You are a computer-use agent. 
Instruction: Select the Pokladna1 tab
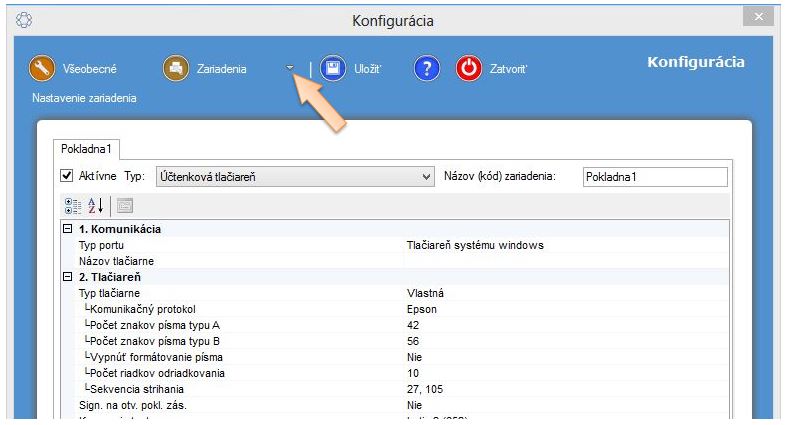(x=87, y=149)
